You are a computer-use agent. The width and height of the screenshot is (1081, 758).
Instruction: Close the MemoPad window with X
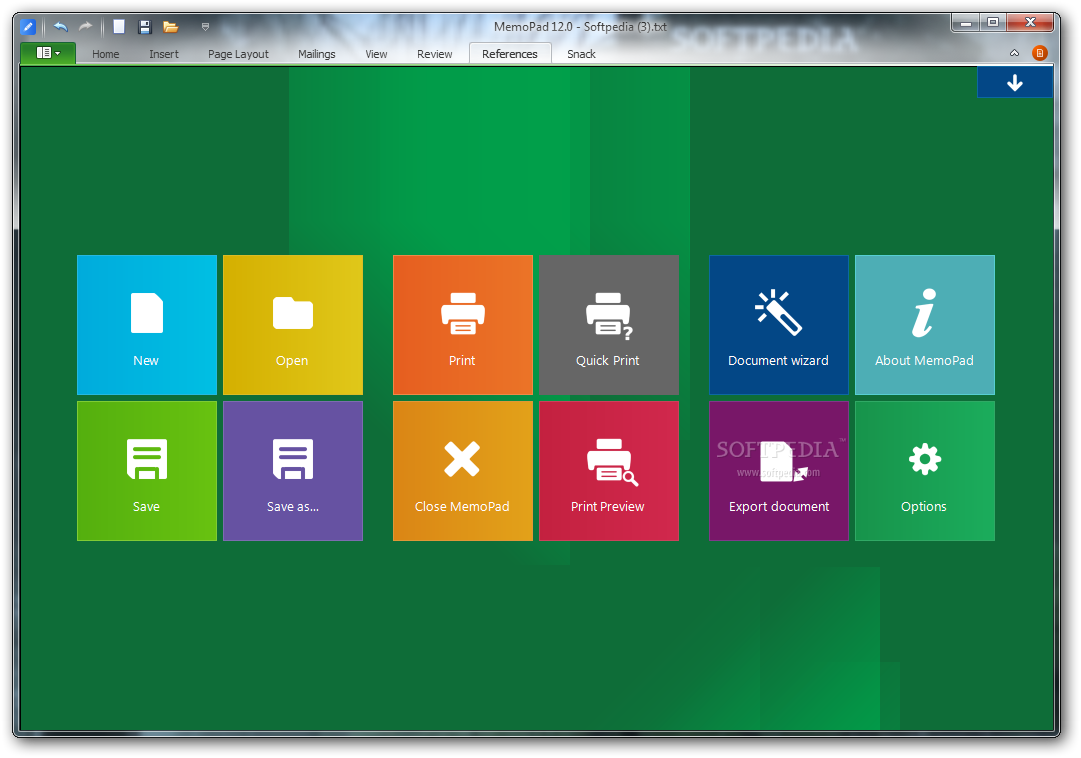point(1030,23)
